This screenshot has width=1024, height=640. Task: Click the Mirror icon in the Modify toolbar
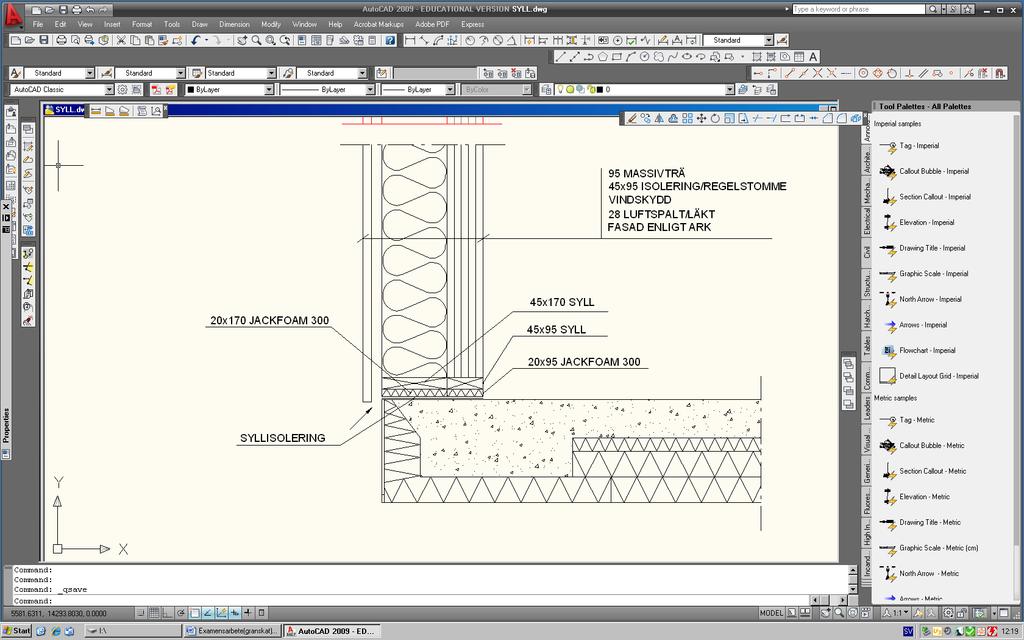coord(659,118)
